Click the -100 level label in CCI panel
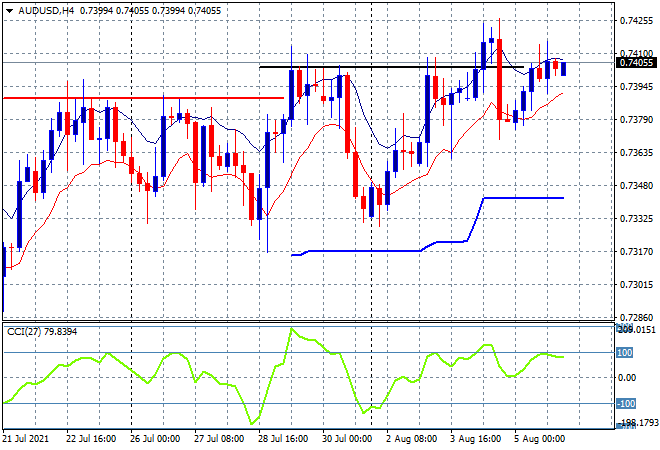The height and width of the screenshot is (450, 660). (x=625, y=404)
